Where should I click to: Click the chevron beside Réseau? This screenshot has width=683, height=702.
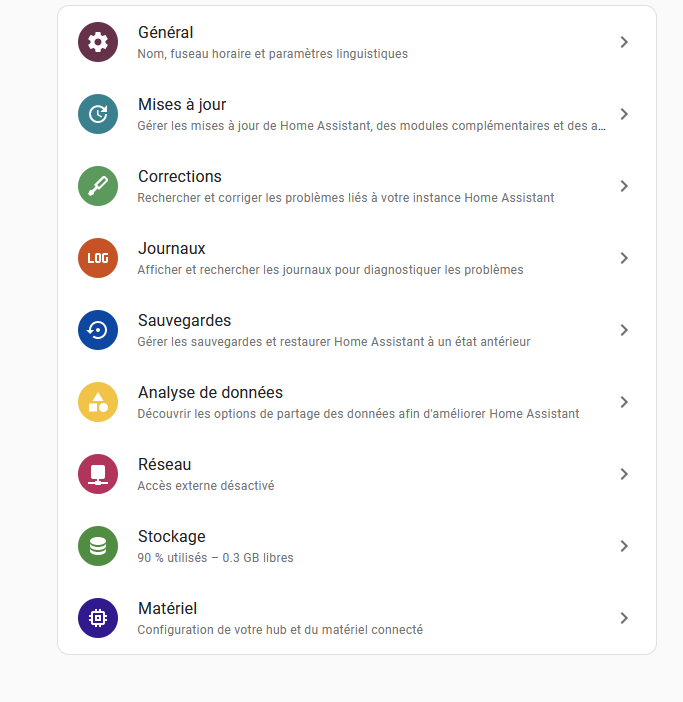tap(624, 474)
